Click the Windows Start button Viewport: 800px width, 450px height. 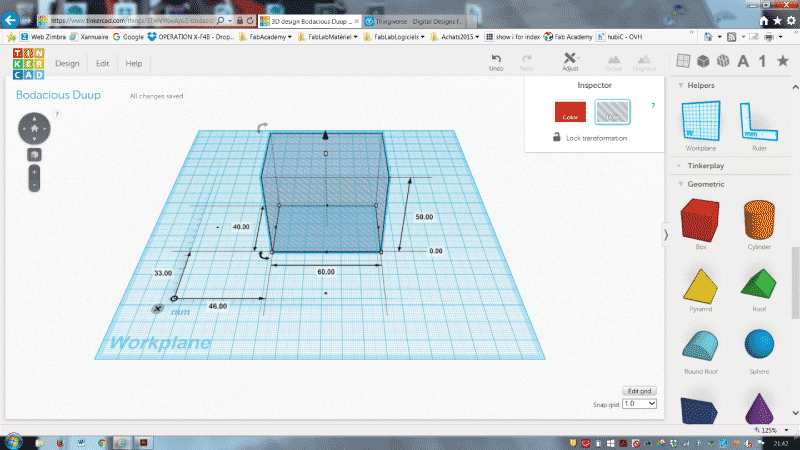click(14, 441)
